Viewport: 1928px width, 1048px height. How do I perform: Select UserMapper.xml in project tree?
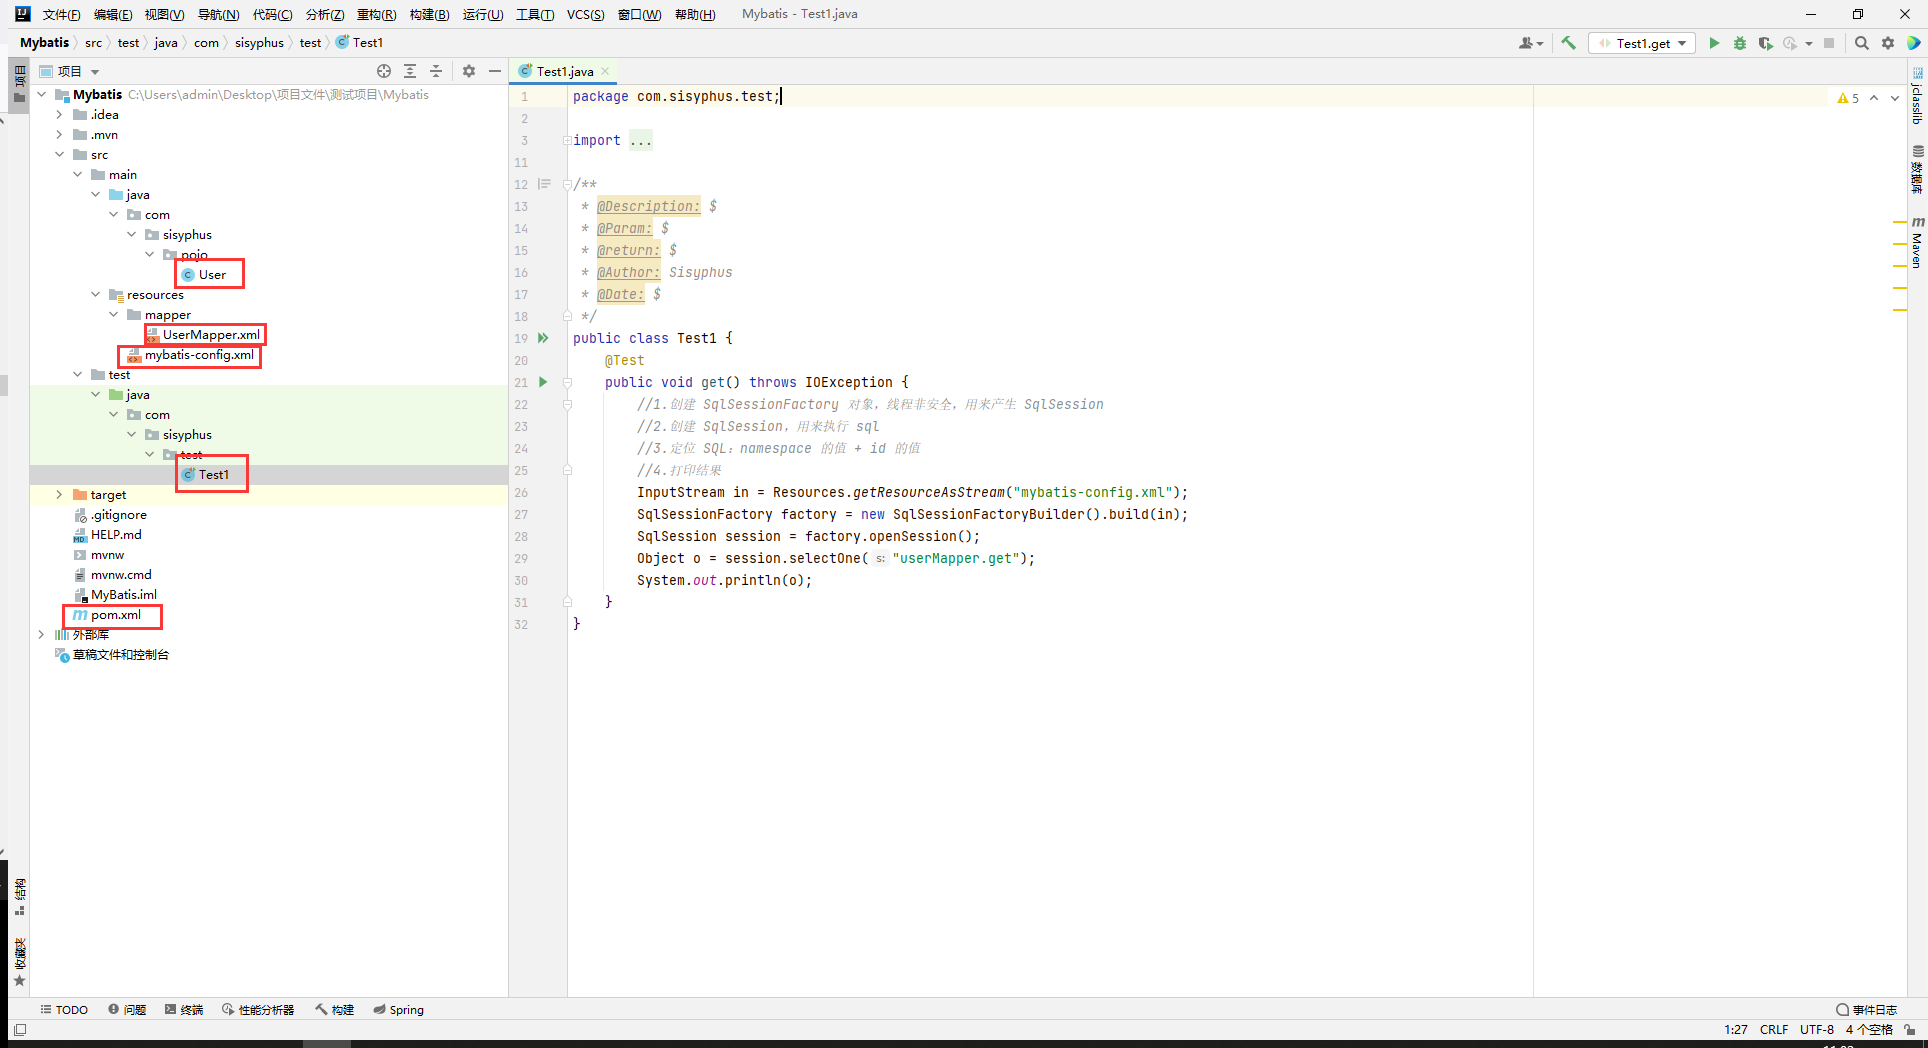[x=203, y=334]
